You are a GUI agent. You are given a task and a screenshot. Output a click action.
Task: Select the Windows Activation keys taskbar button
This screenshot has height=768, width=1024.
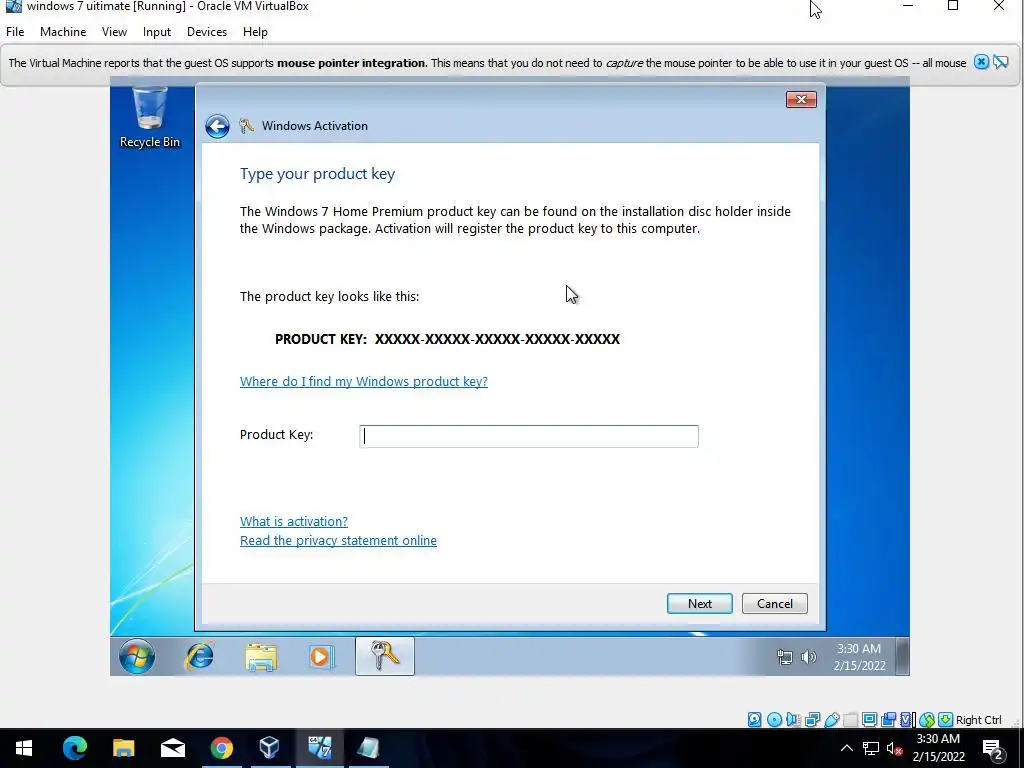point(385,656)
